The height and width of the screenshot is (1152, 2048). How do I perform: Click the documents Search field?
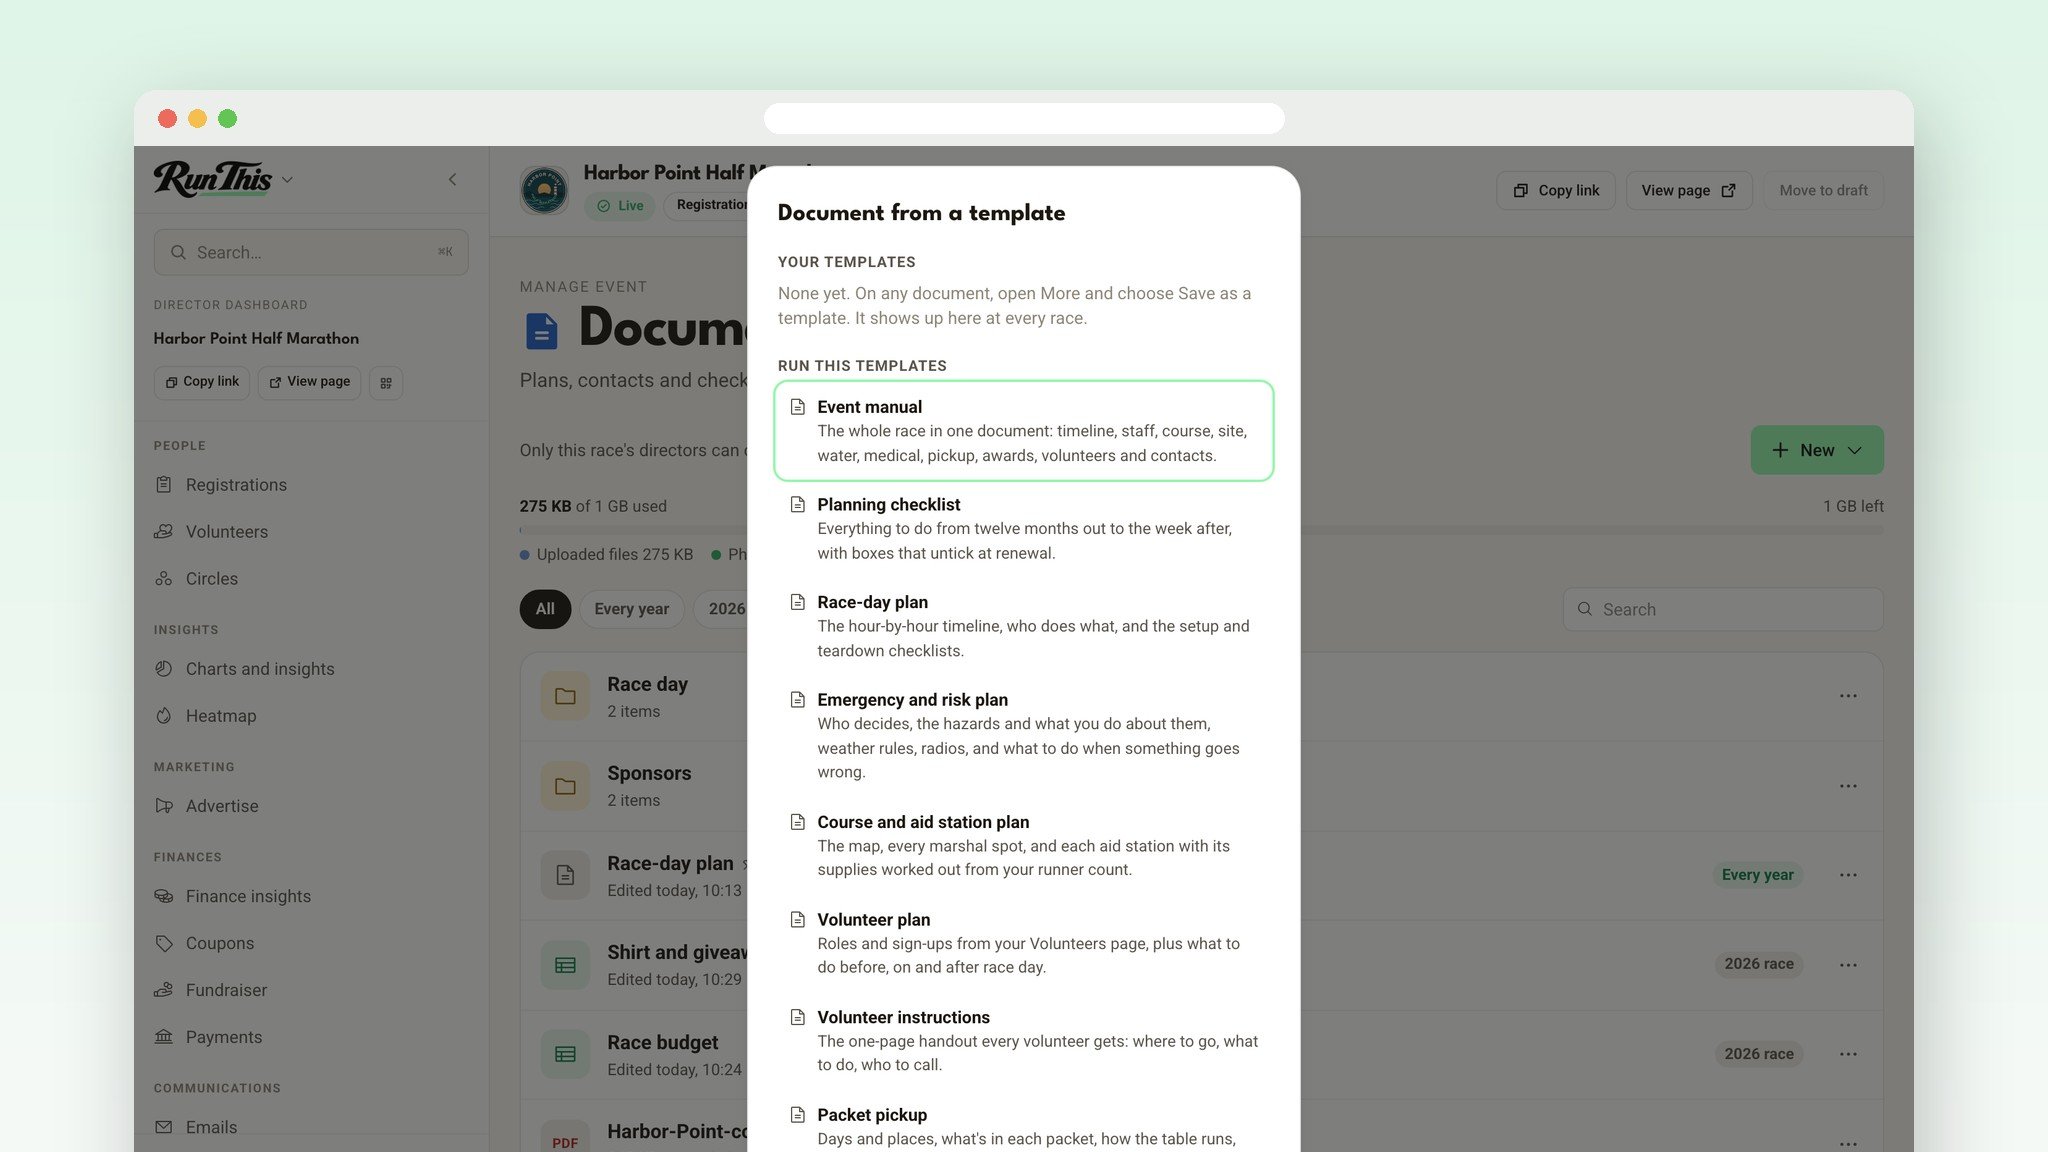click(x=1723, y=609)
